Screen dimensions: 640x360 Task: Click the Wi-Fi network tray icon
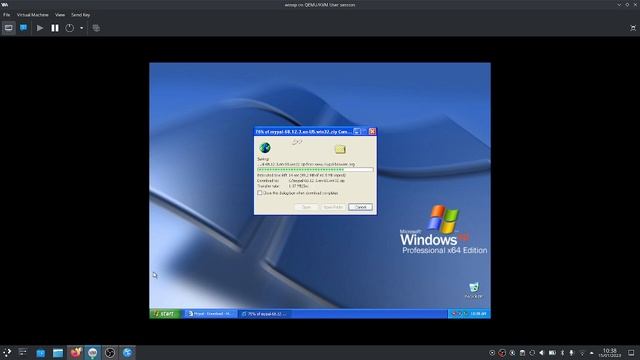point(582,353)
